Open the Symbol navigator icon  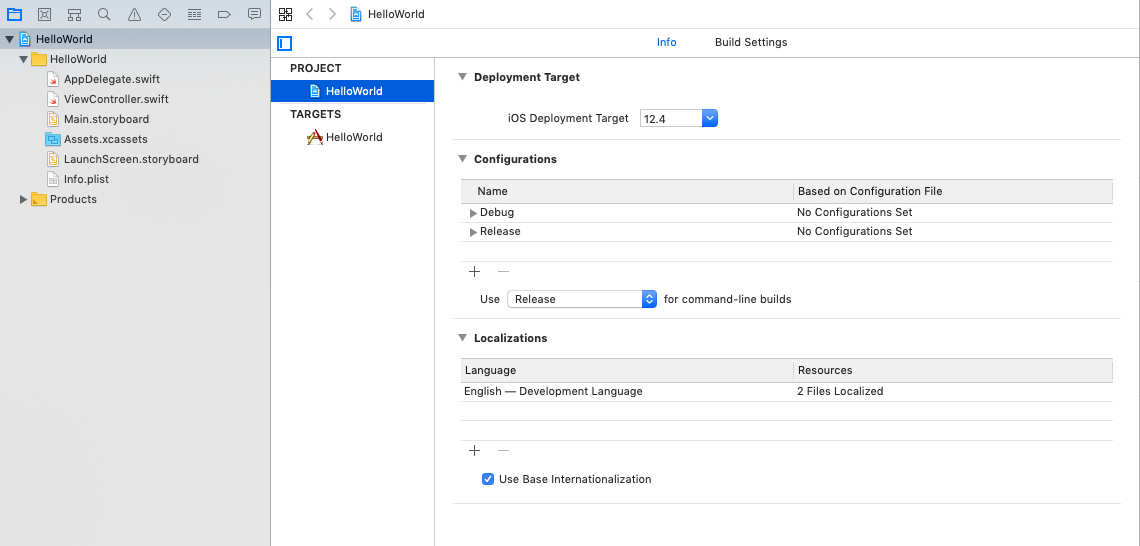point(74,15)
